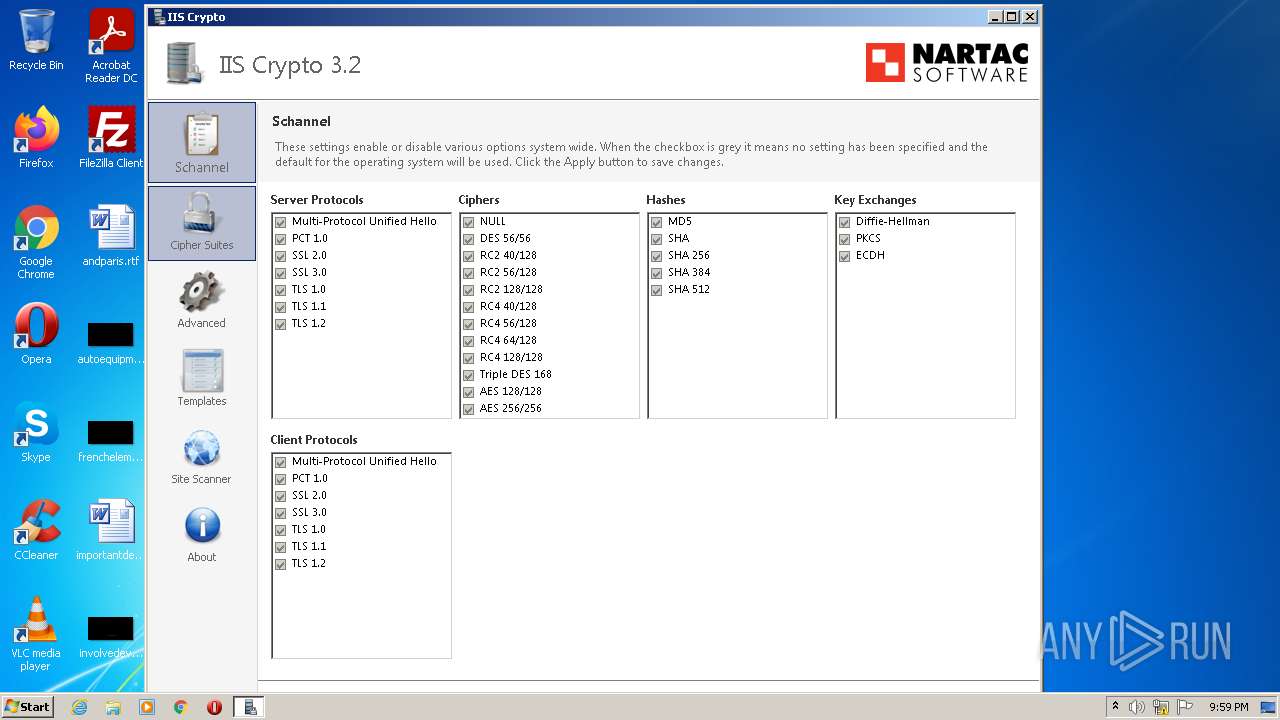This screenshot has height=720, width=1280.
Task: Launch Skype from desktop
Action: pyautogui.click(x=36, y=432)
